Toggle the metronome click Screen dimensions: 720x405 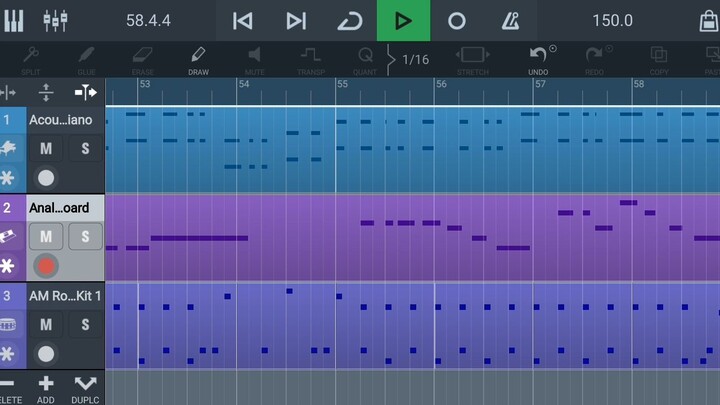tap(510, 20)
